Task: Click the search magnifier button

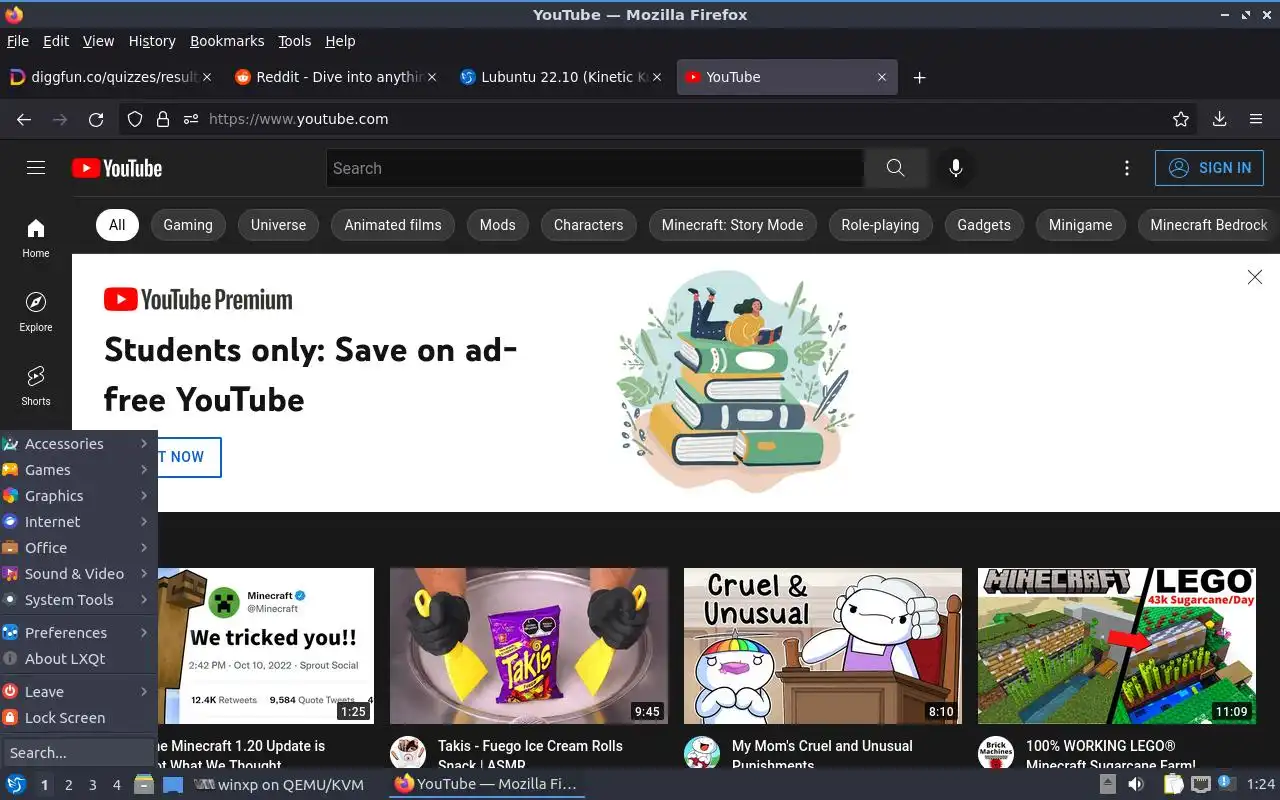Action: pyautogui.click(x=895, y=168)
